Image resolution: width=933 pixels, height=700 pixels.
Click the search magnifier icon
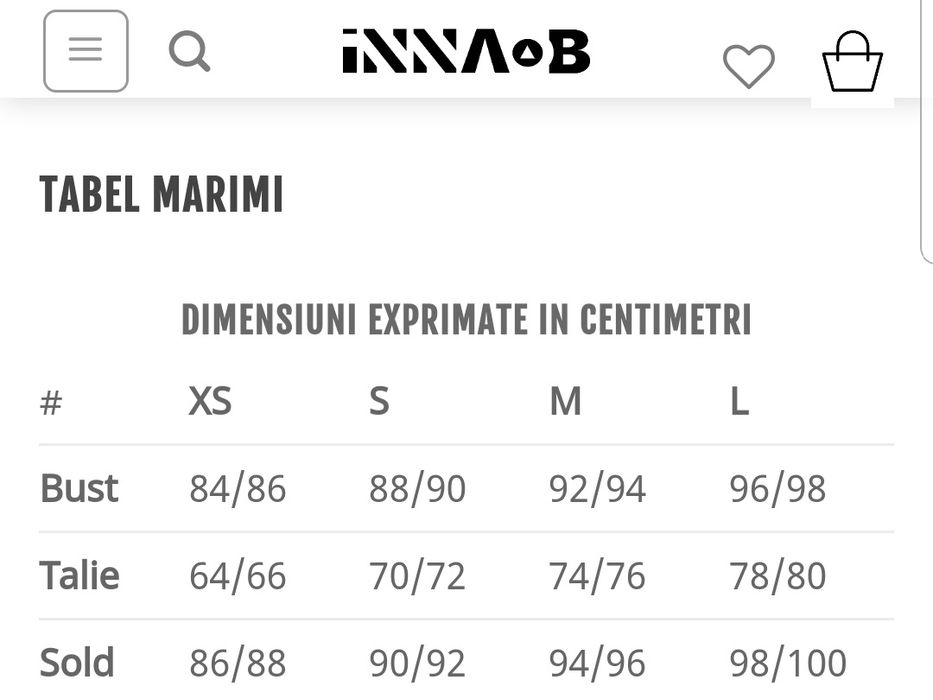(x=189, y=51)
